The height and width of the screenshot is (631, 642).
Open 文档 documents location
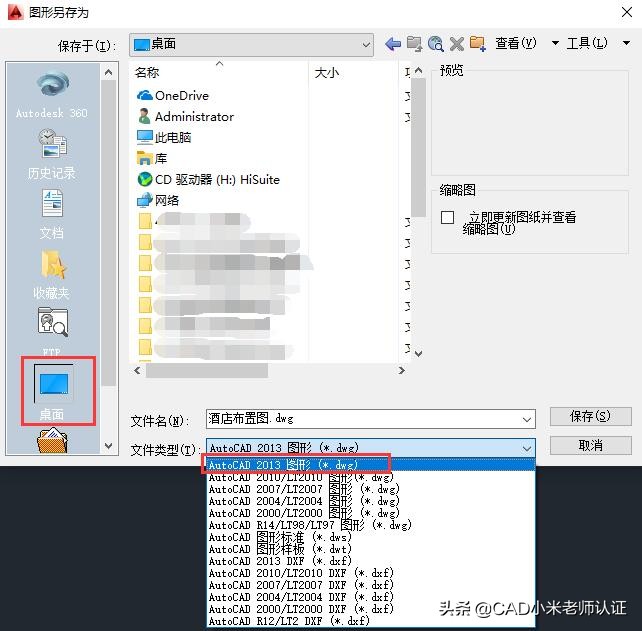(52, 215)
